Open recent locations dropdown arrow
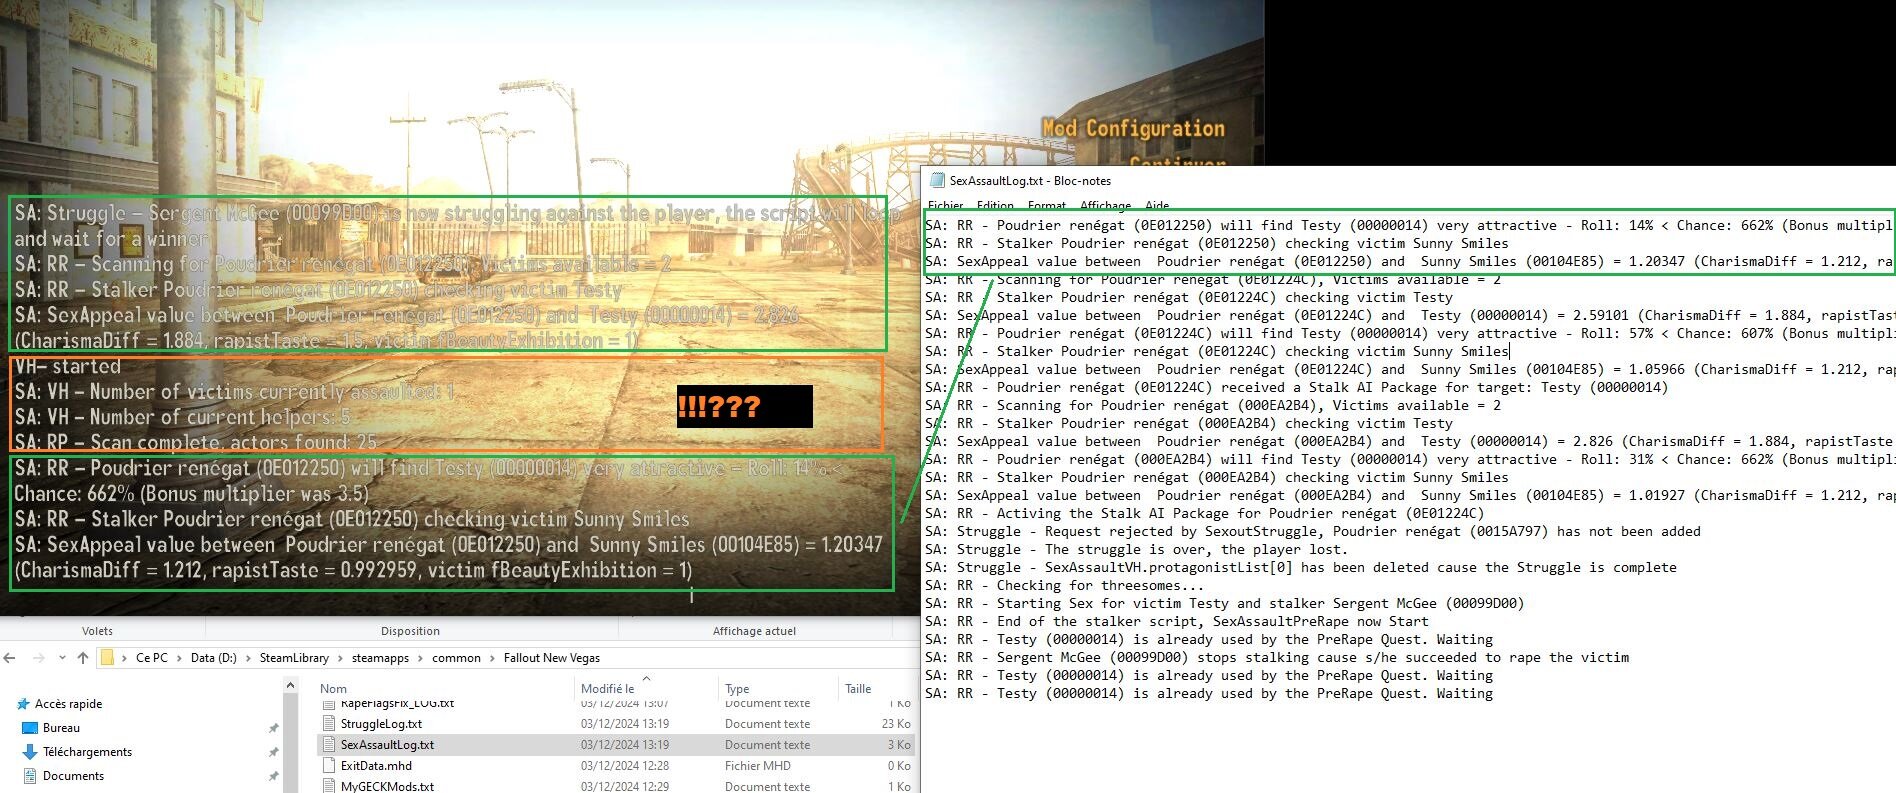 62,658
